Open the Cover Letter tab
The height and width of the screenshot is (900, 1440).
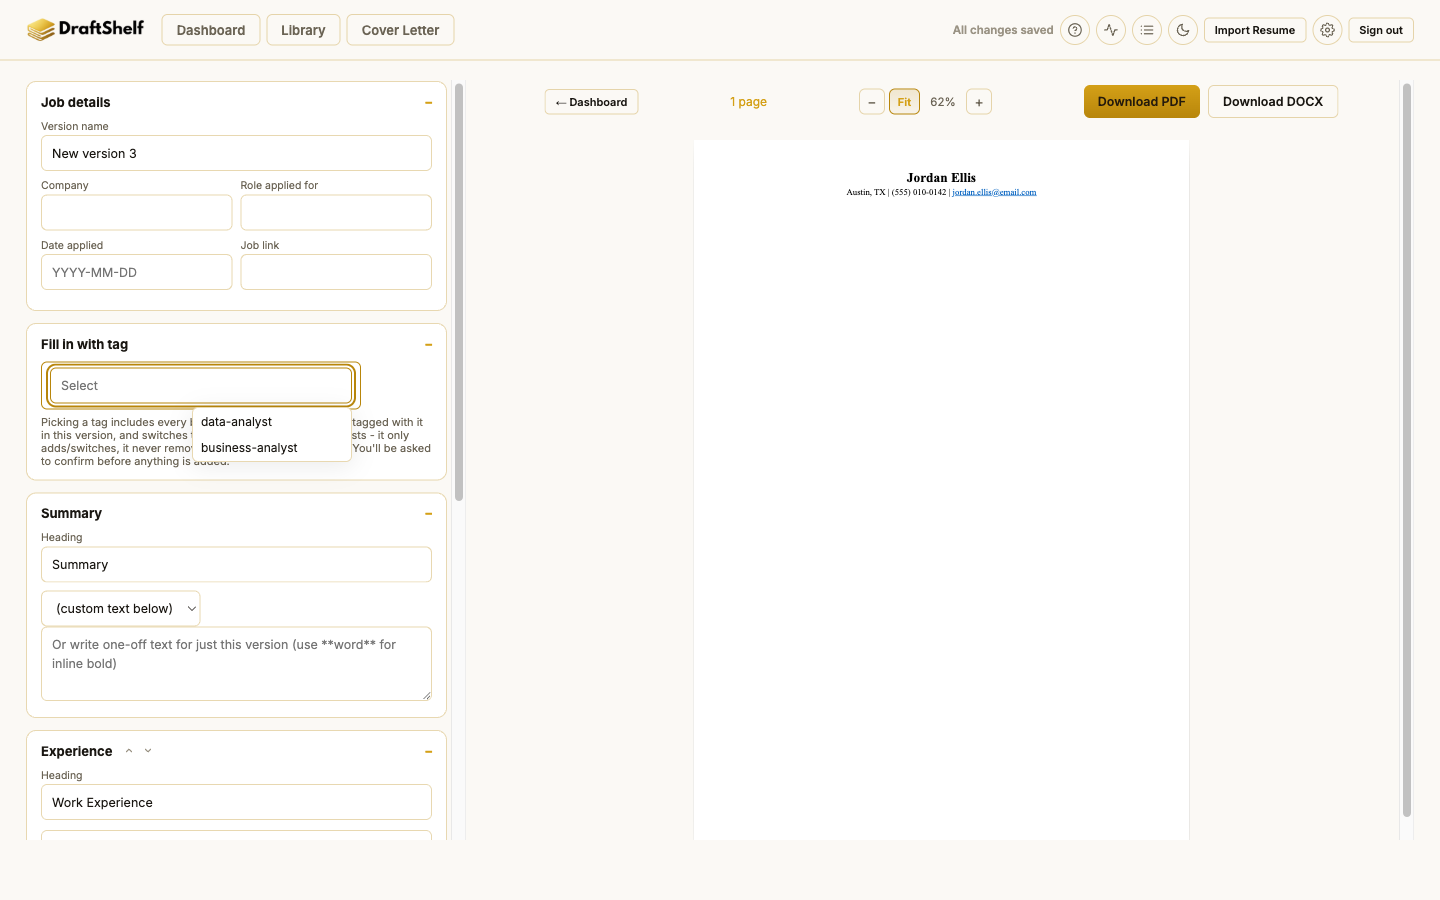[400, 30]
